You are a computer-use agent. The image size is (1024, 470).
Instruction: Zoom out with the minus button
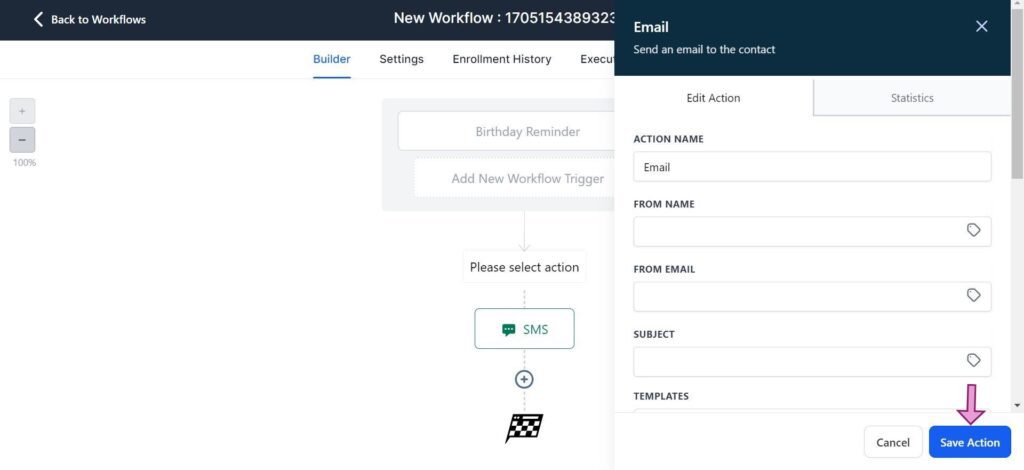[22, 140]
